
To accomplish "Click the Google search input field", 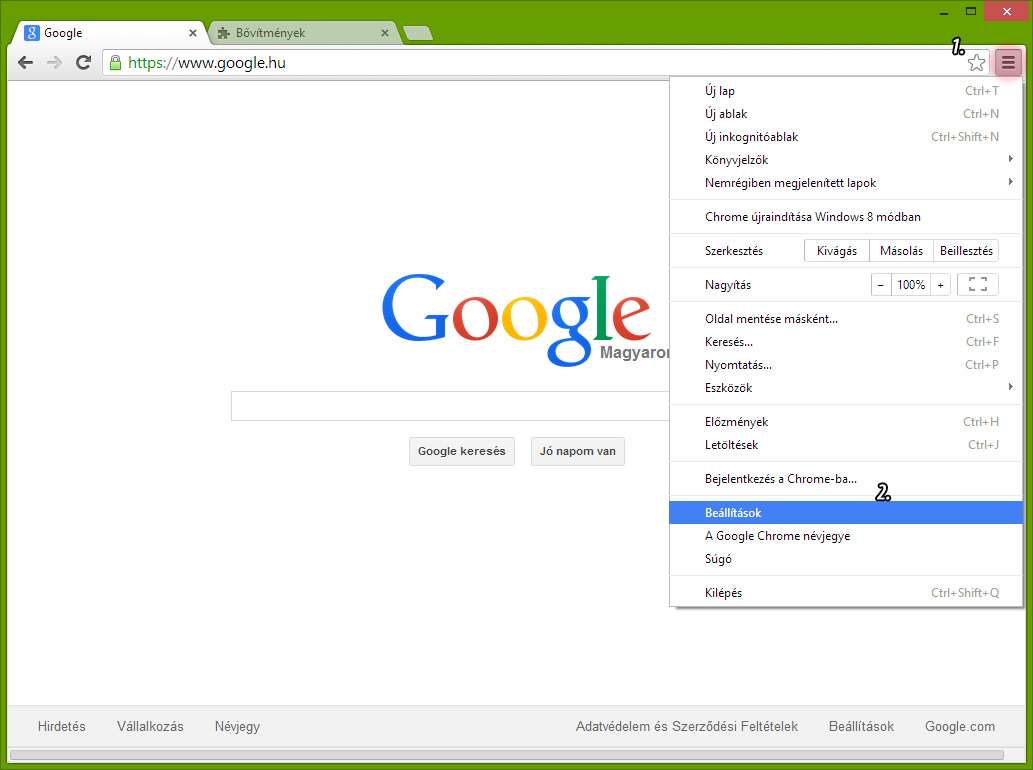I will [x=450, y=406].
